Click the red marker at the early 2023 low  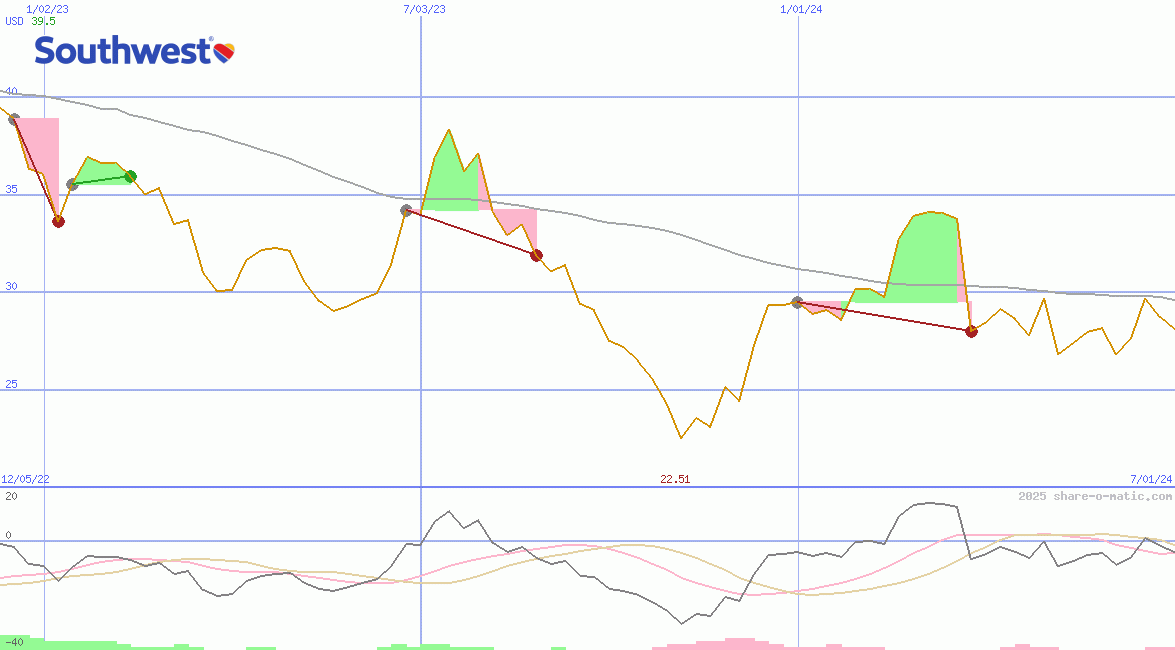[58, 221]
